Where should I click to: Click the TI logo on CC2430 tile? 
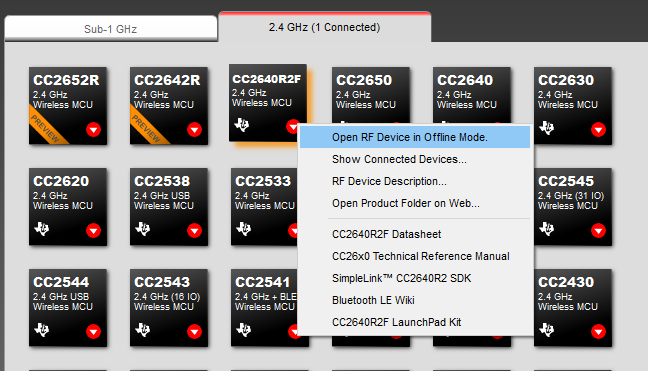click(547, 330)
